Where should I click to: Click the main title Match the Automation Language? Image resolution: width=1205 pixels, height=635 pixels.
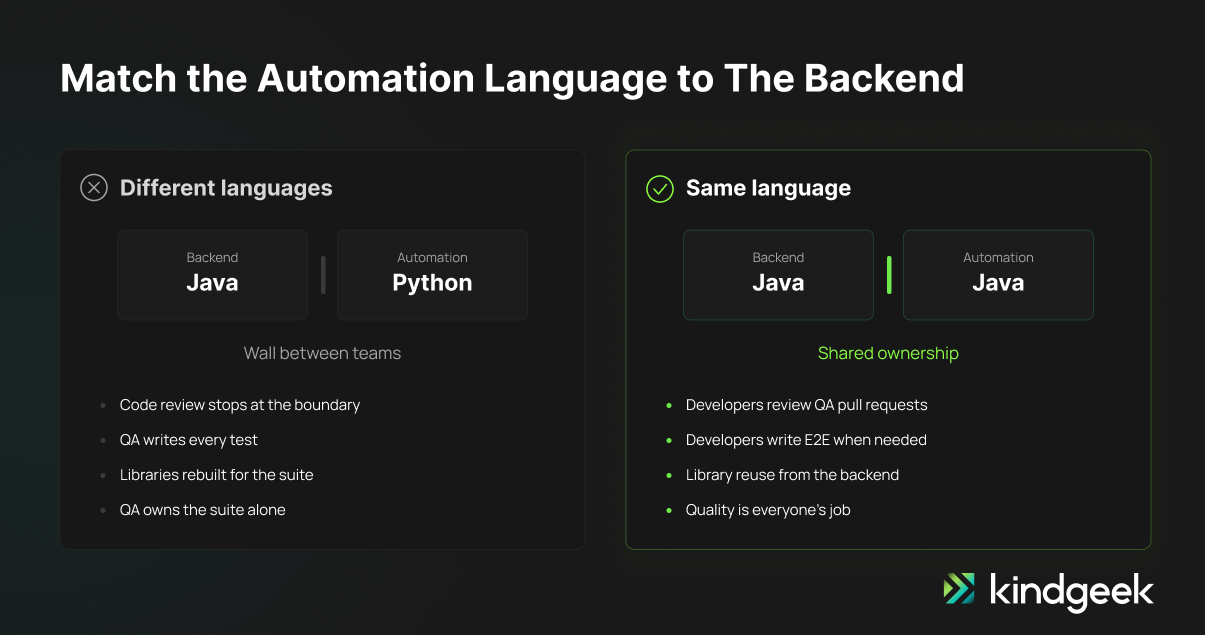click(x=512, y=78)
